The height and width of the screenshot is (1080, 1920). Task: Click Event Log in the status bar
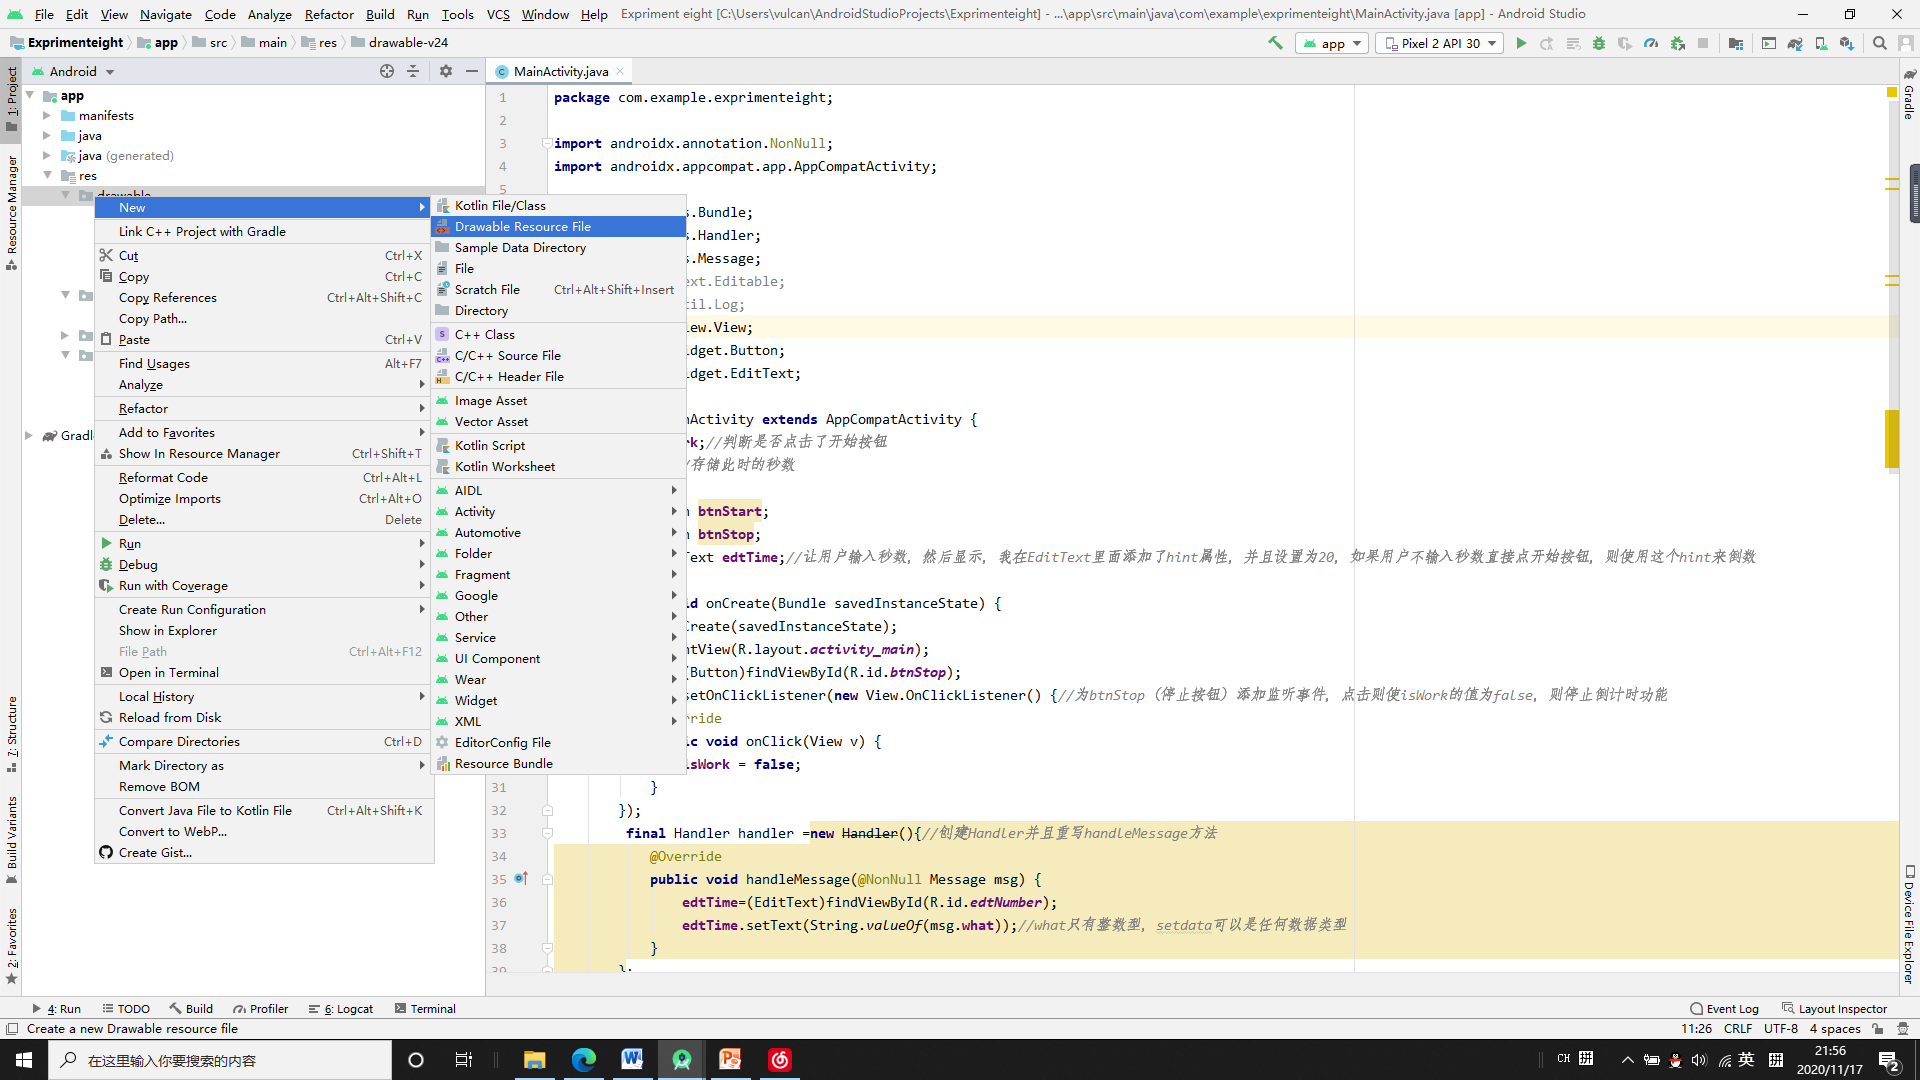click(x=1724, y=1008)
